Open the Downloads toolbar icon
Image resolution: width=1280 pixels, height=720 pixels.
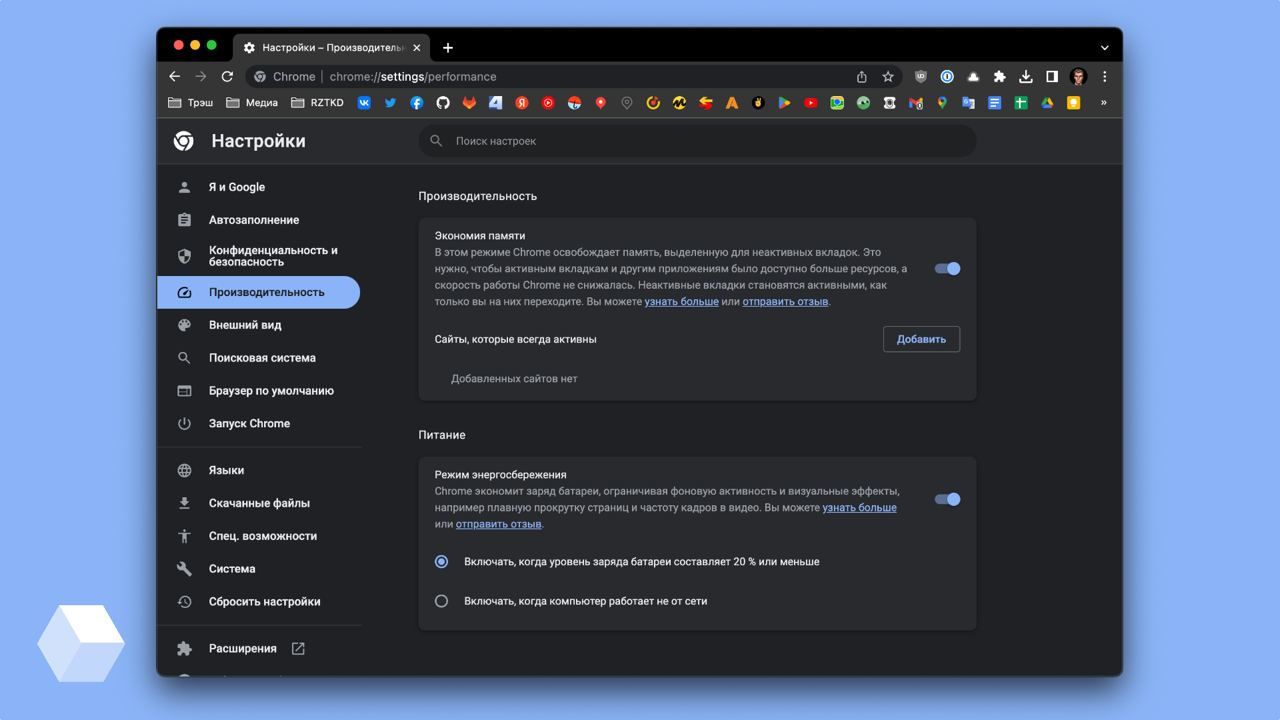point(1025,76)
